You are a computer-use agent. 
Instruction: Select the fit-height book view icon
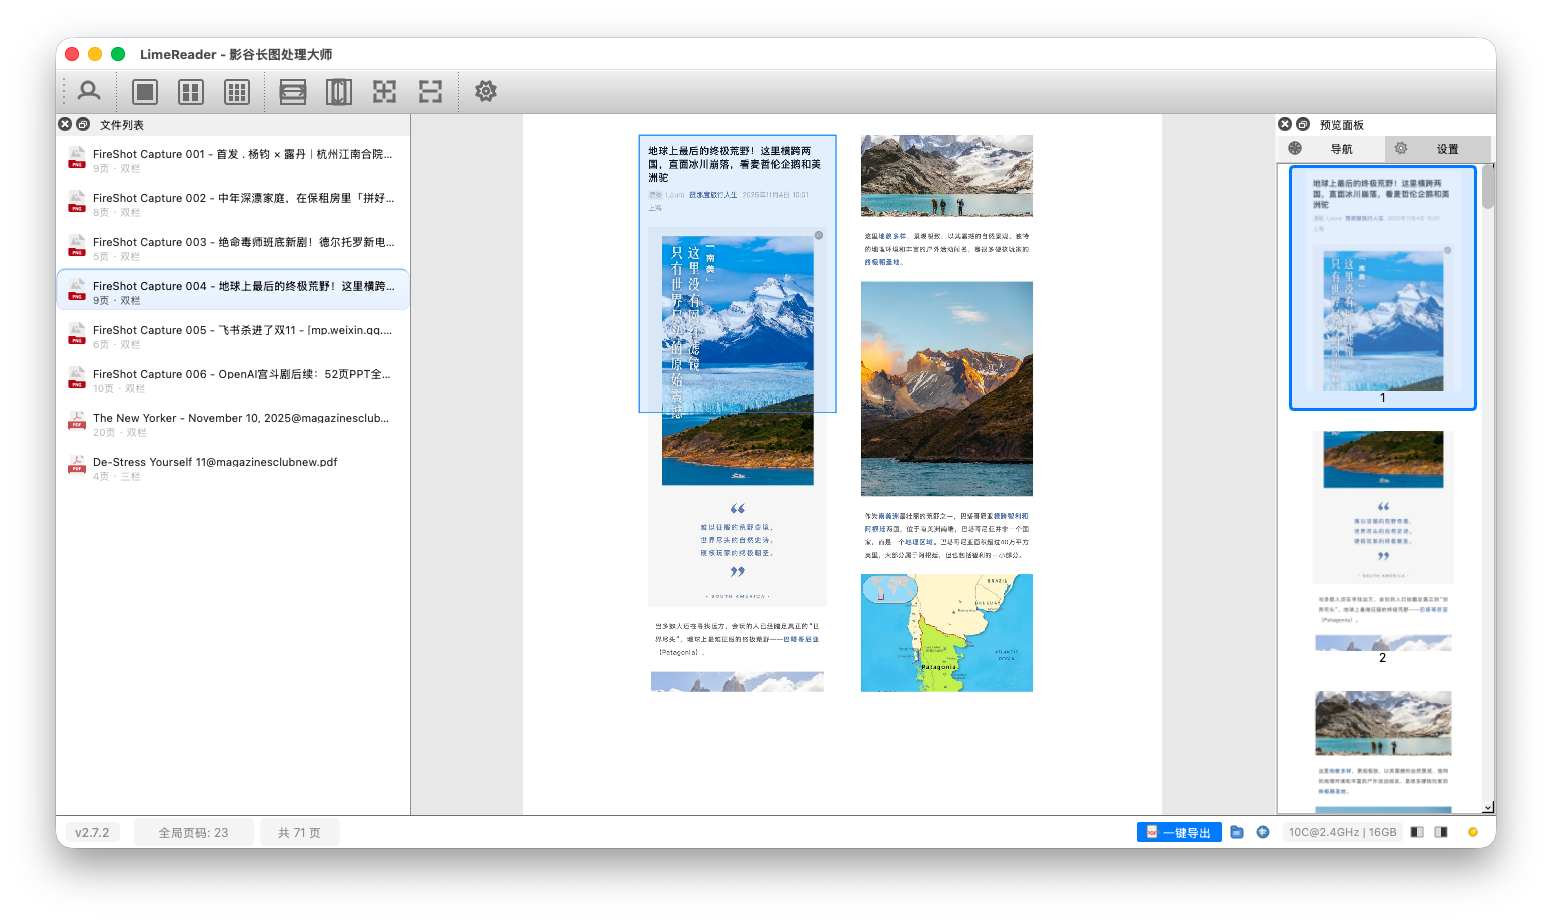point(339,91)
